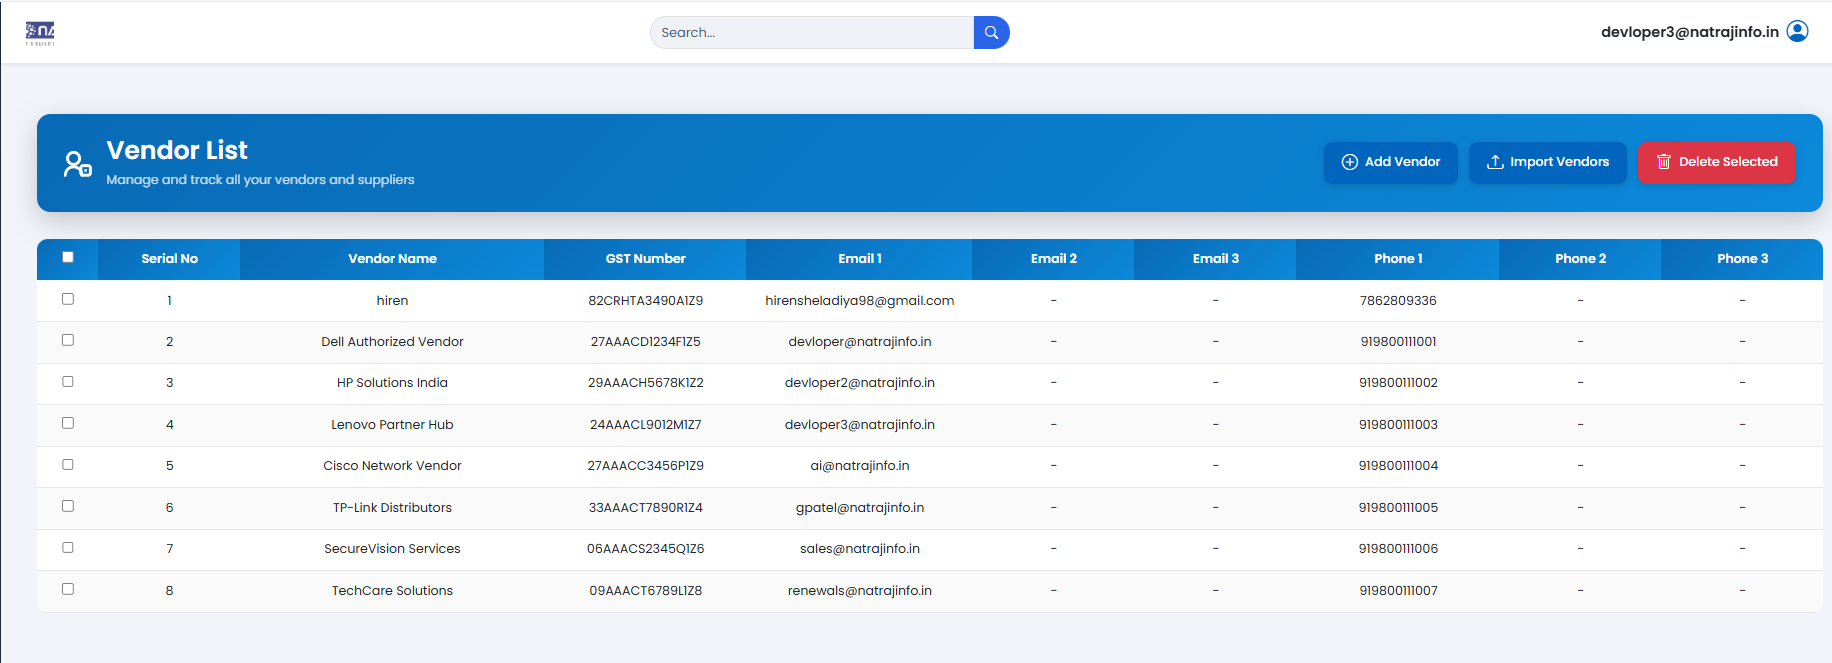Check the box for vendor hiren
Viewport: 1832px width, 663px height.
pyautogui.click(x=68, y=299)
